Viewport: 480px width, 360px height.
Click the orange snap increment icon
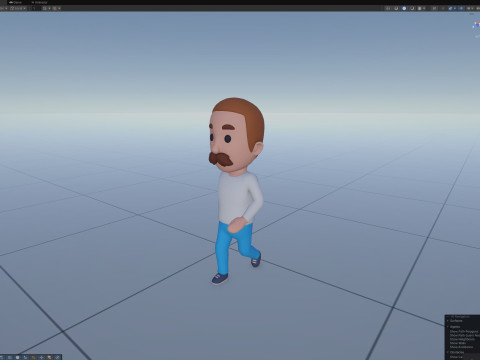[x=55, y=8]
